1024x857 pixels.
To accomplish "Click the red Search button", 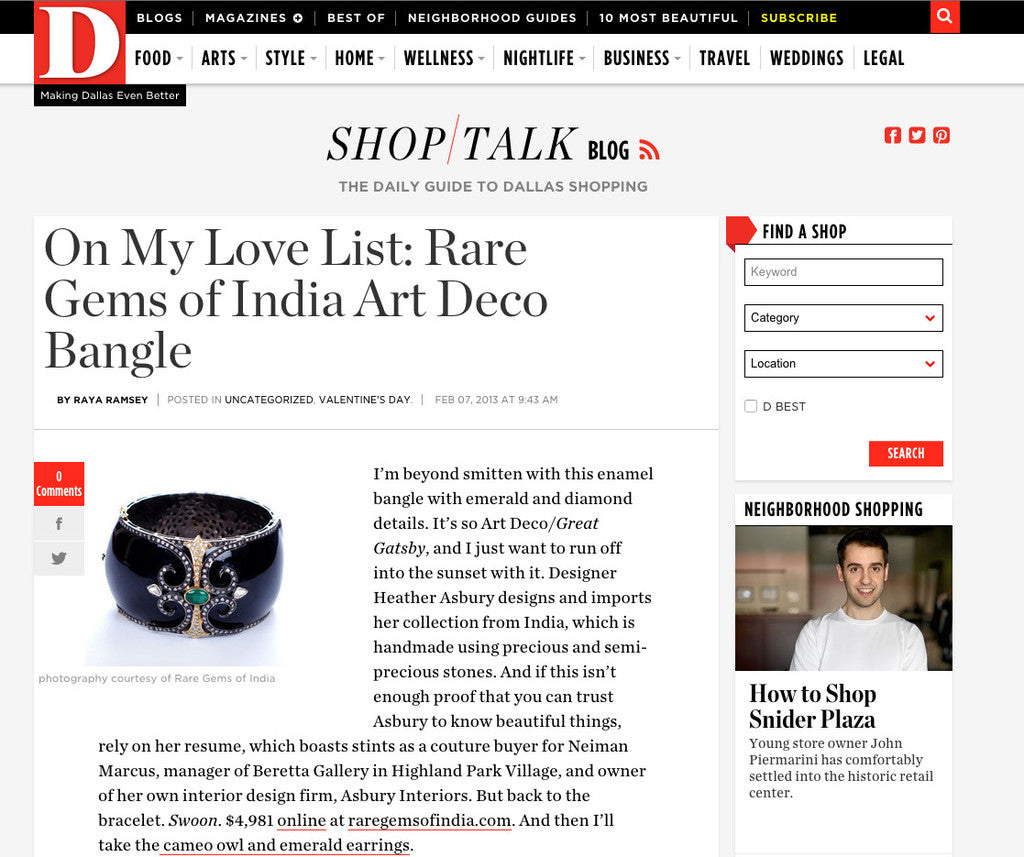I will 906,453.
